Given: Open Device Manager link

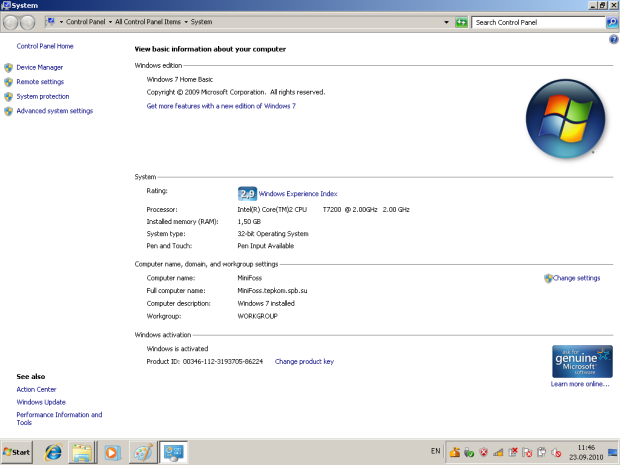Looking at the screenshot, I should click(40, 68).
